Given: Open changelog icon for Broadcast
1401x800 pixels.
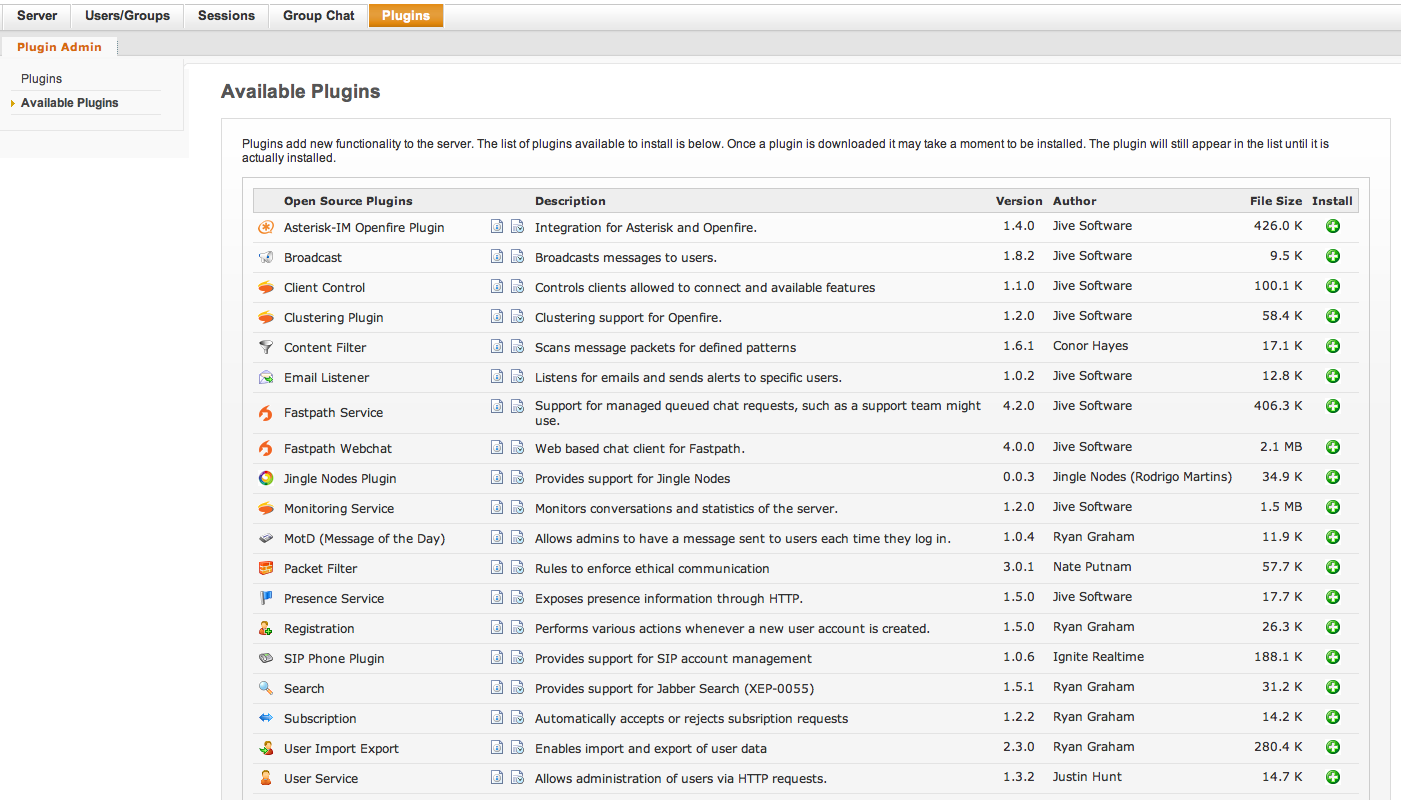Looking at the screenshot, I should 517,257.
